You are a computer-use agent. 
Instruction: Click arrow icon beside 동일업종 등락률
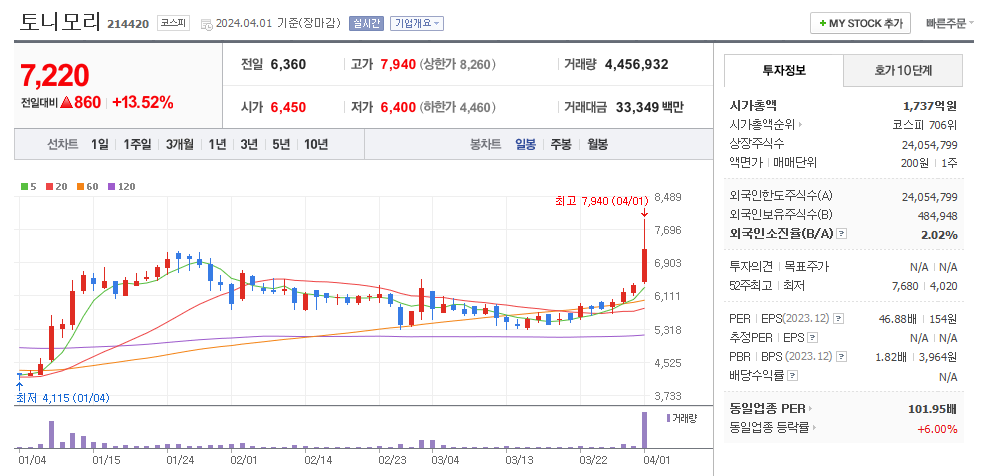[814, 428]
